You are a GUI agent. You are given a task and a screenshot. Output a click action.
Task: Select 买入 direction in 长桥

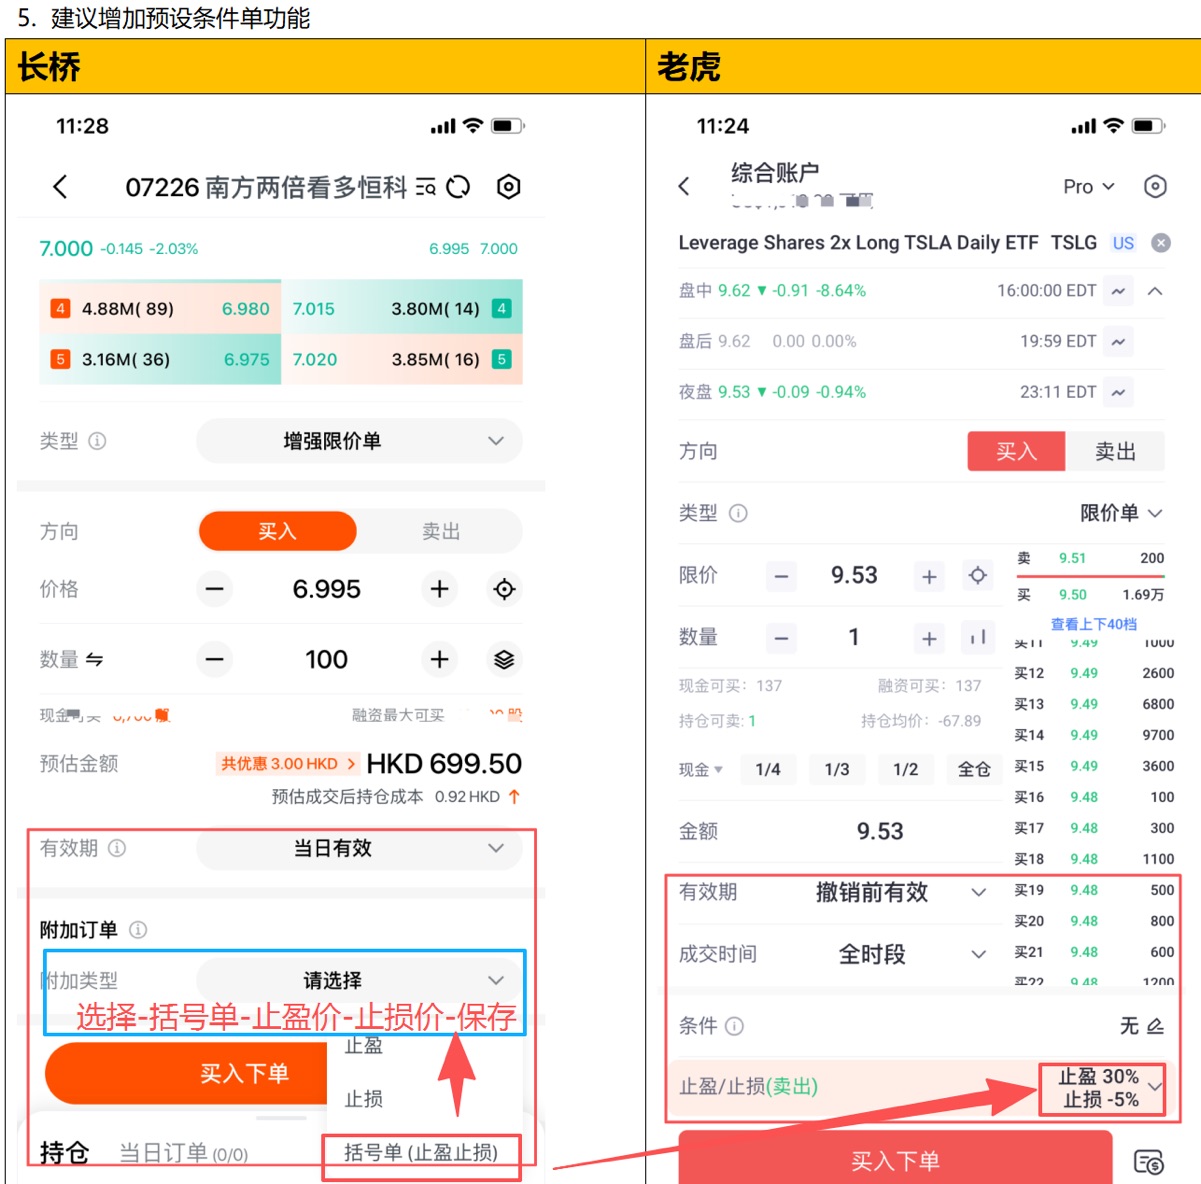point(277,531)
